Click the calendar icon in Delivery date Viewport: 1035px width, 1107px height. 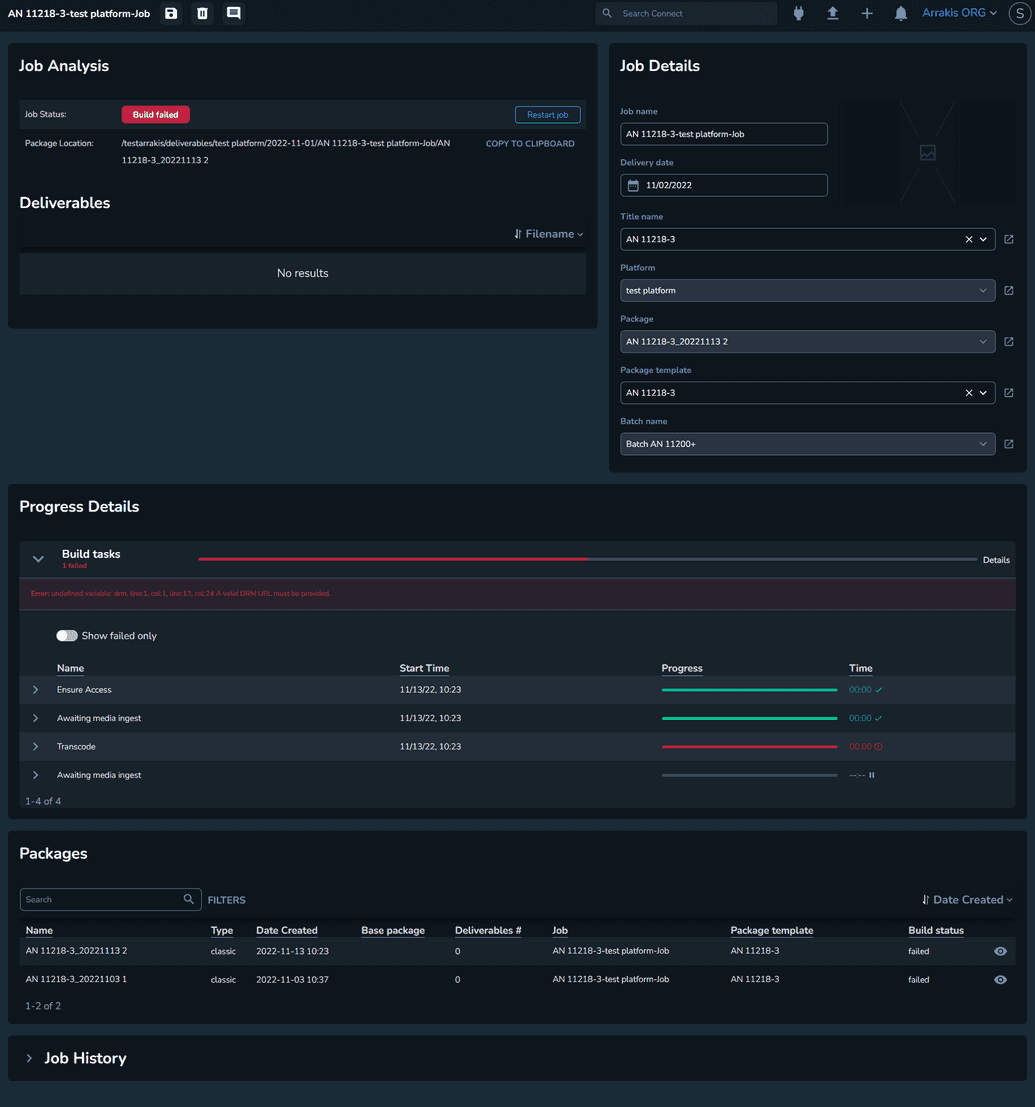click(633, 186)
